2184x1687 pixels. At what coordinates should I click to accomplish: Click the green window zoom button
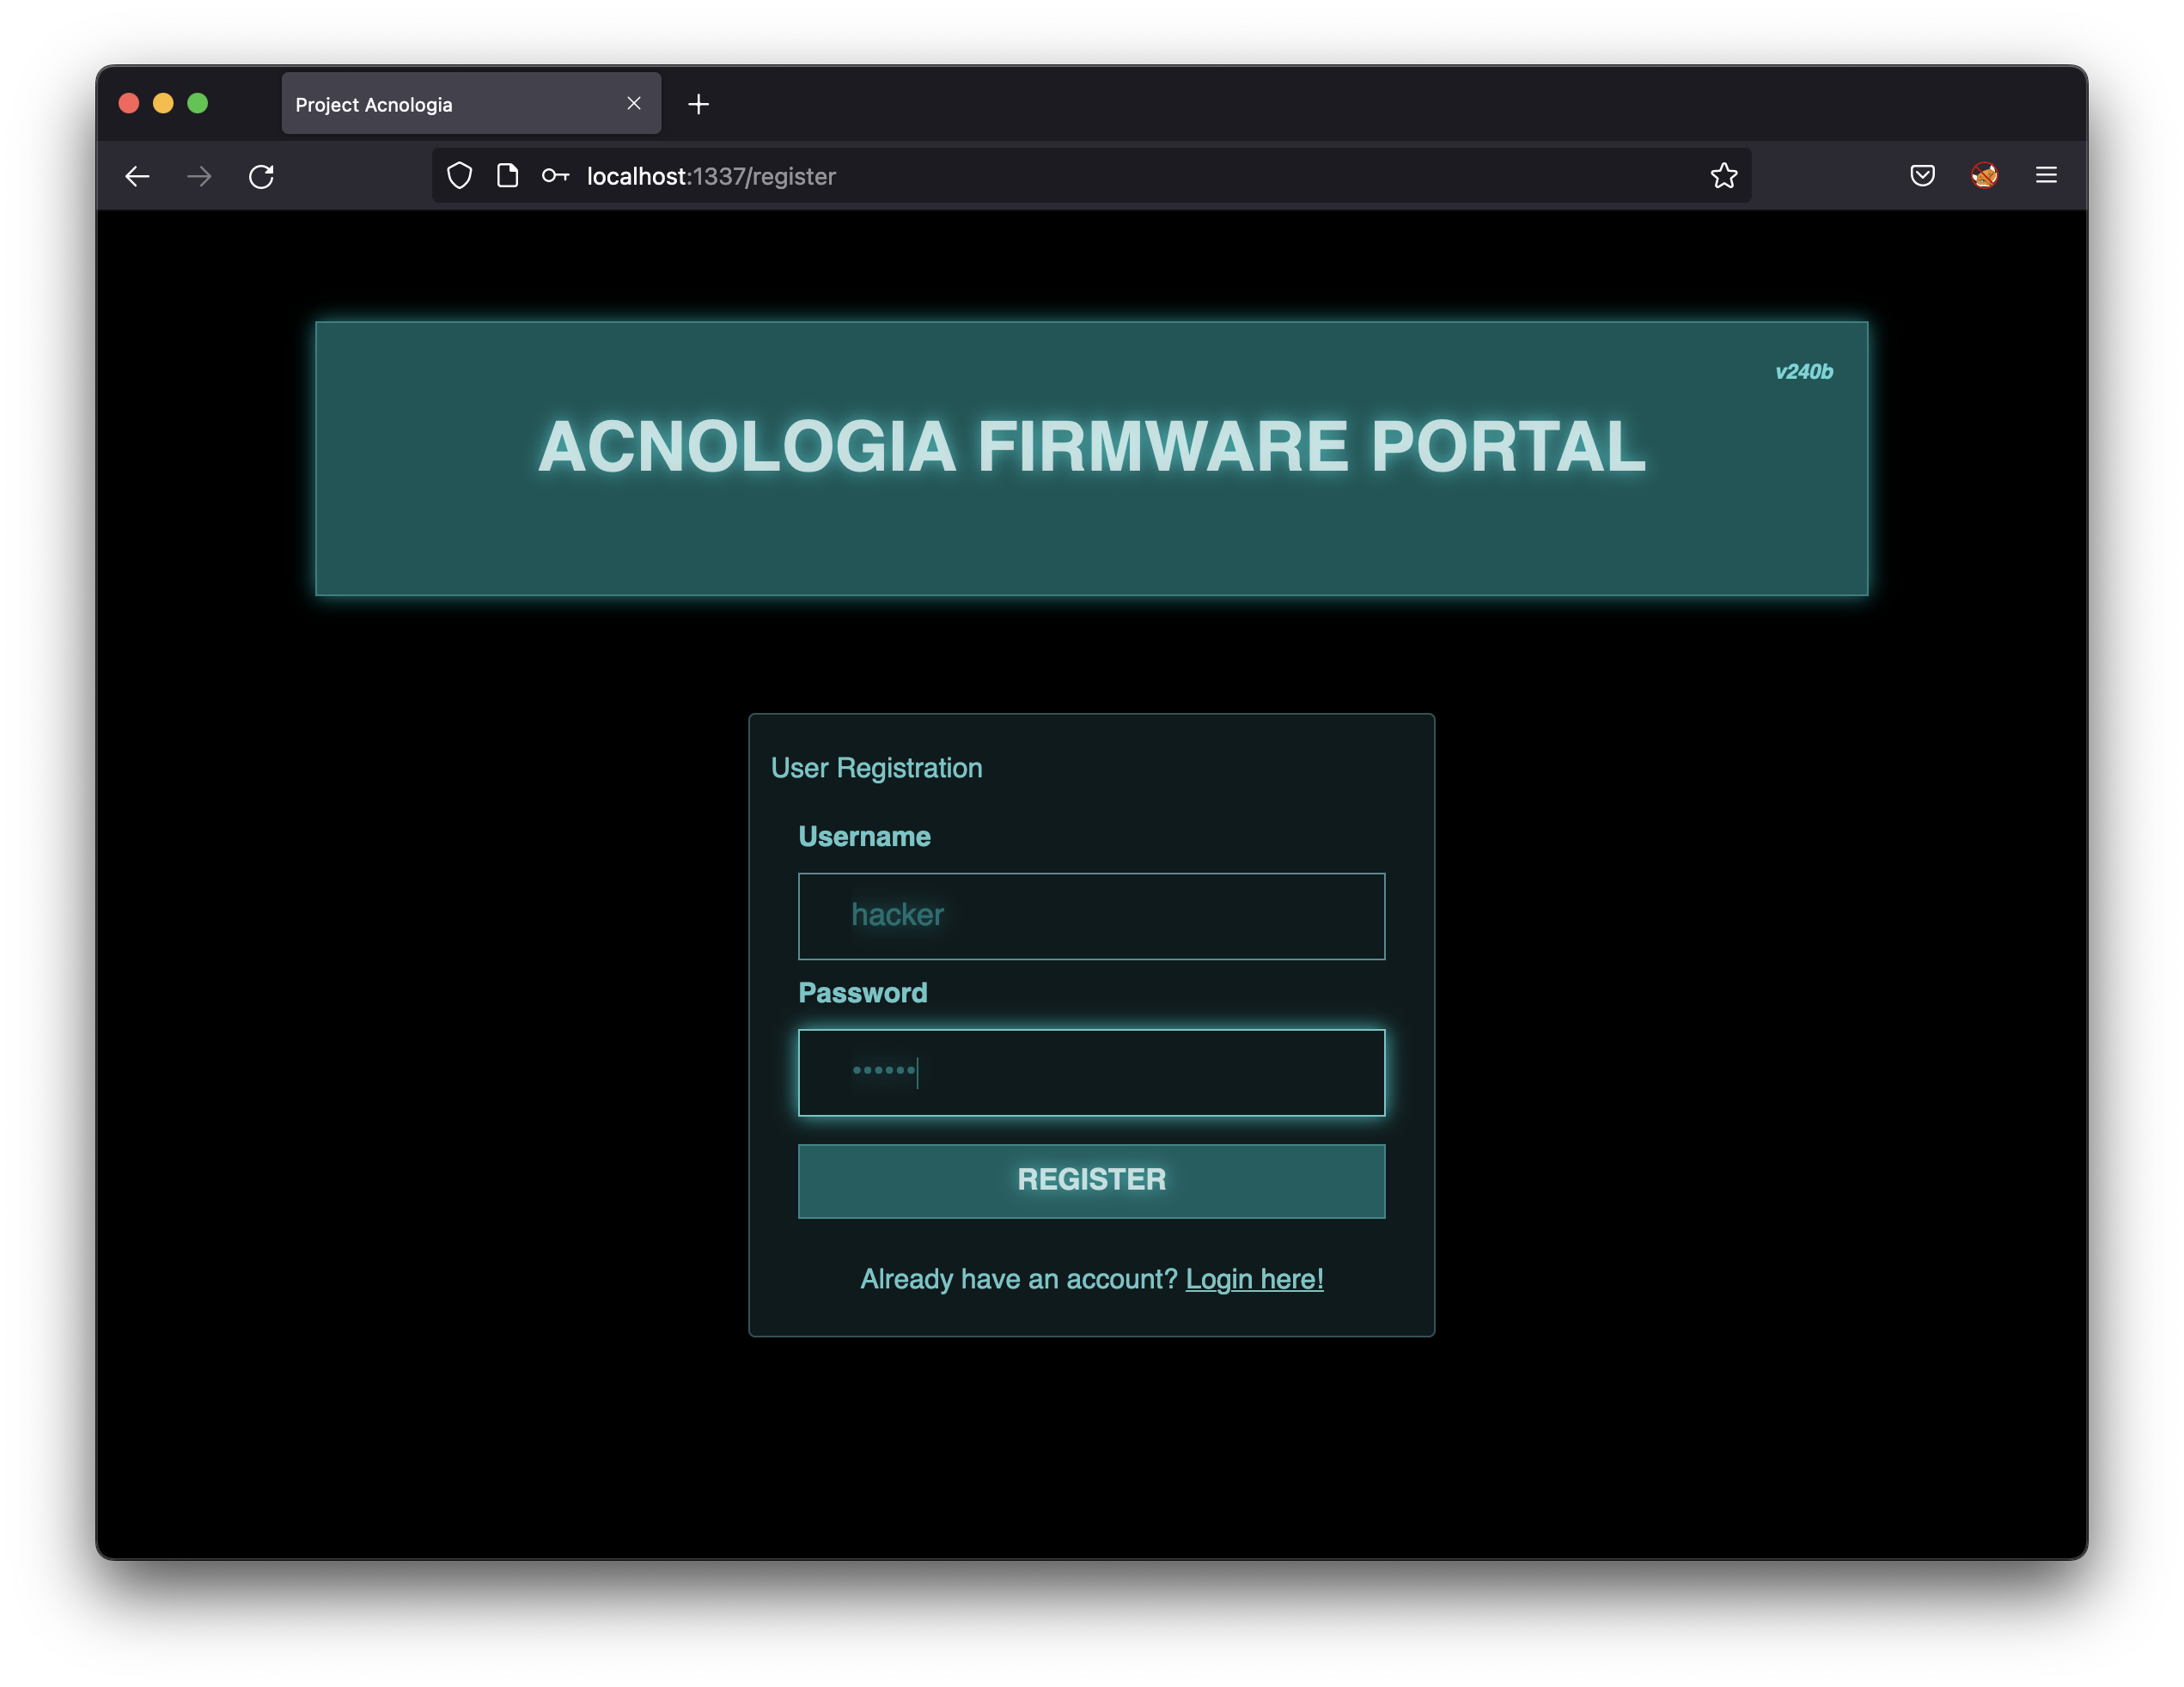[198, 103]
